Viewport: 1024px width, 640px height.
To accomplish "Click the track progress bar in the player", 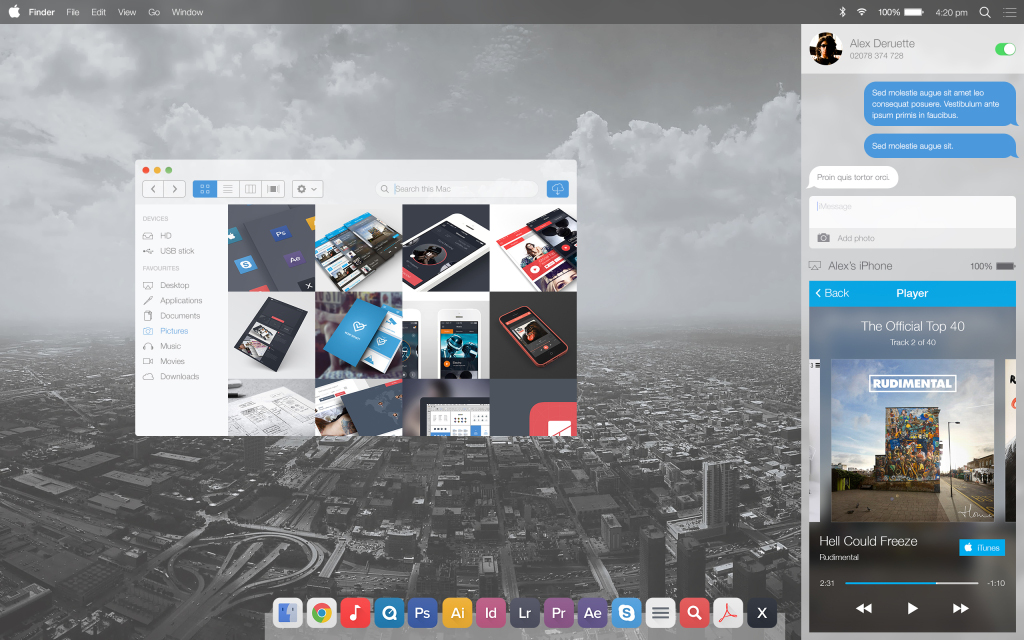I will [910, 583].
